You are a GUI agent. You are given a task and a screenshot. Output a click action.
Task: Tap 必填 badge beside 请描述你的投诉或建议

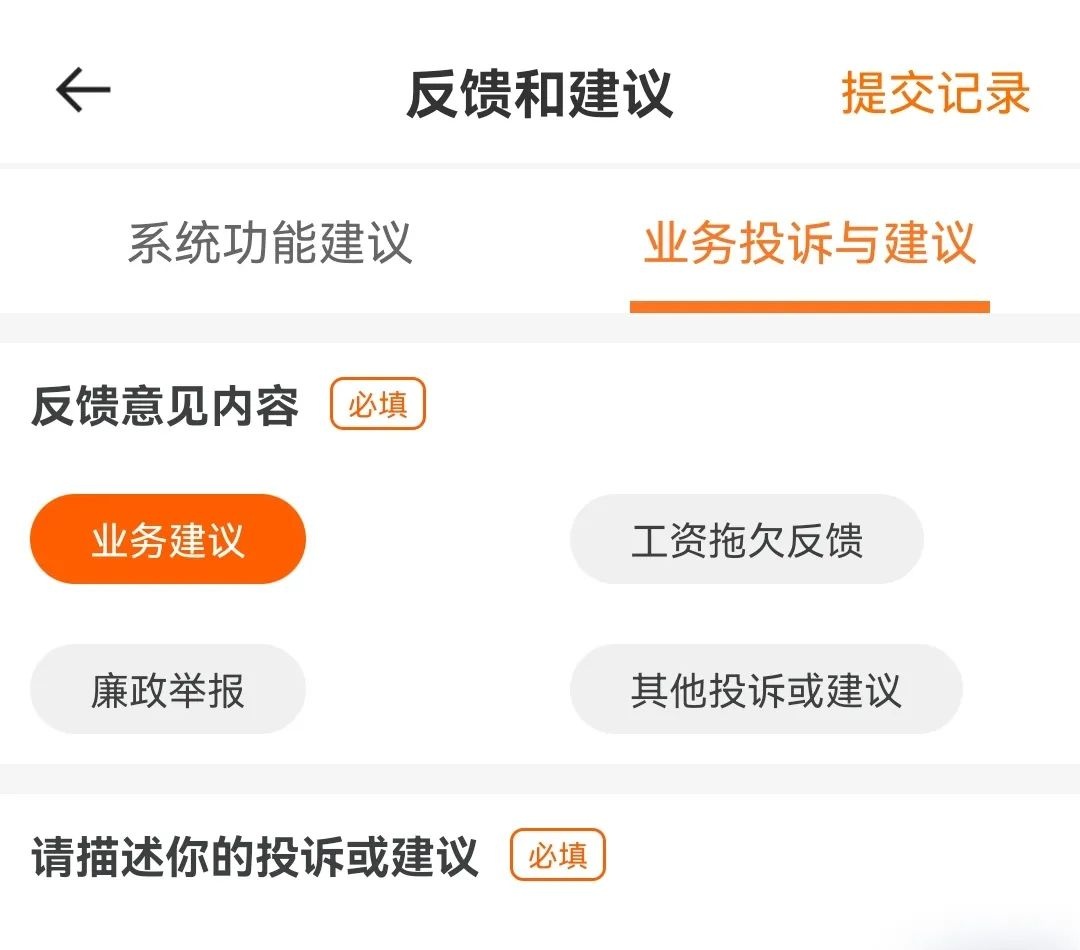pos(558,856)
